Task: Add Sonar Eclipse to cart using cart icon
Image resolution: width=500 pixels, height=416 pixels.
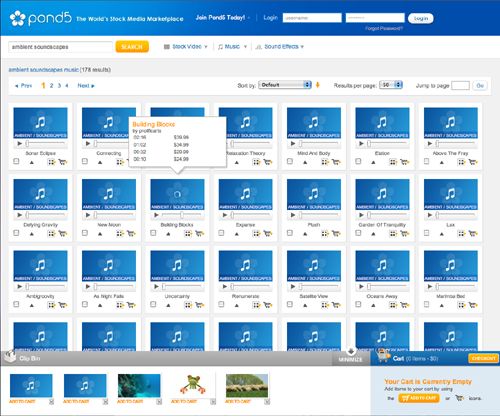Action: click(63, 162)
